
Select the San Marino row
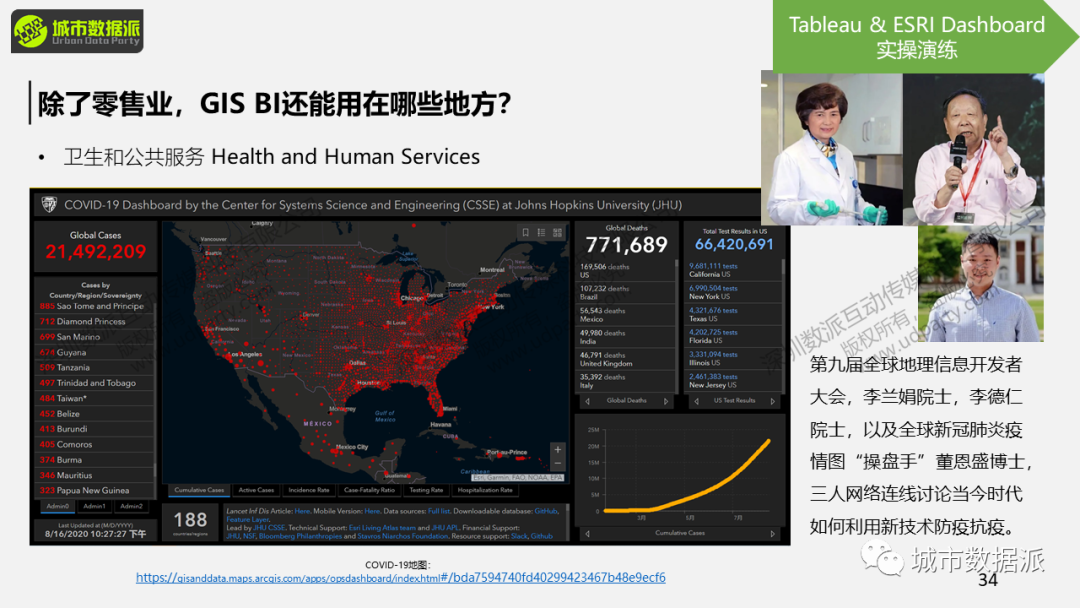tap(94, 337)
